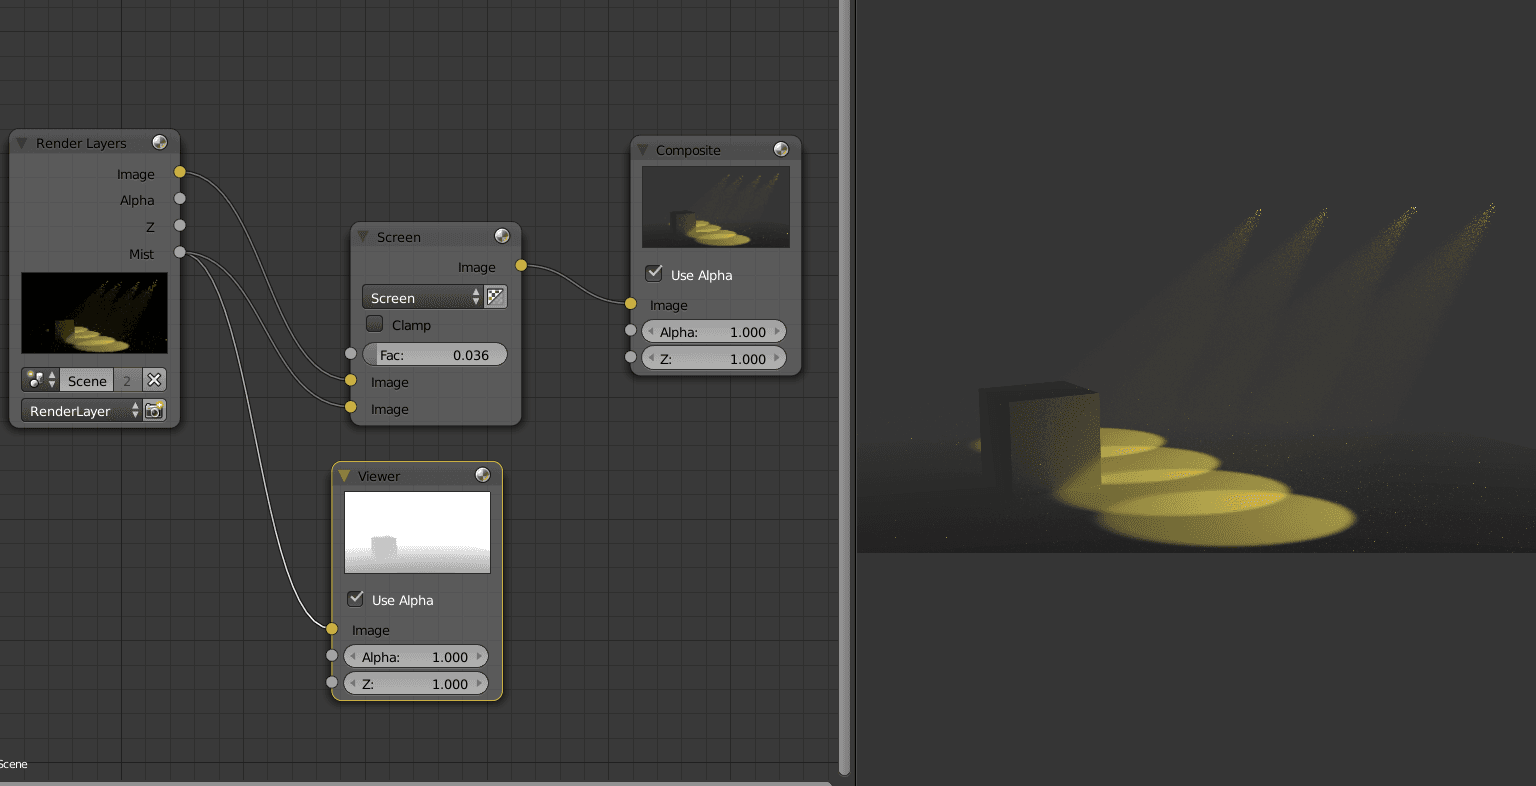Open scene browse icon in Render Layers
The height and width of the screenshot is (786, 1536).
point(40,380)
